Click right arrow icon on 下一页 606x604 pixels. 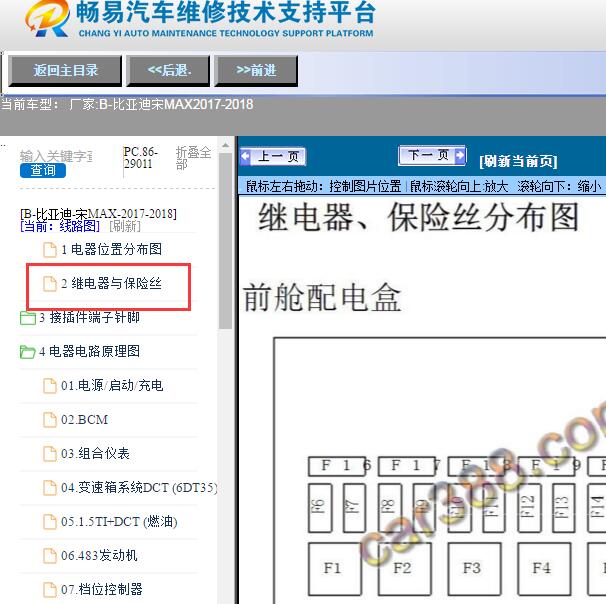(460, 155)
